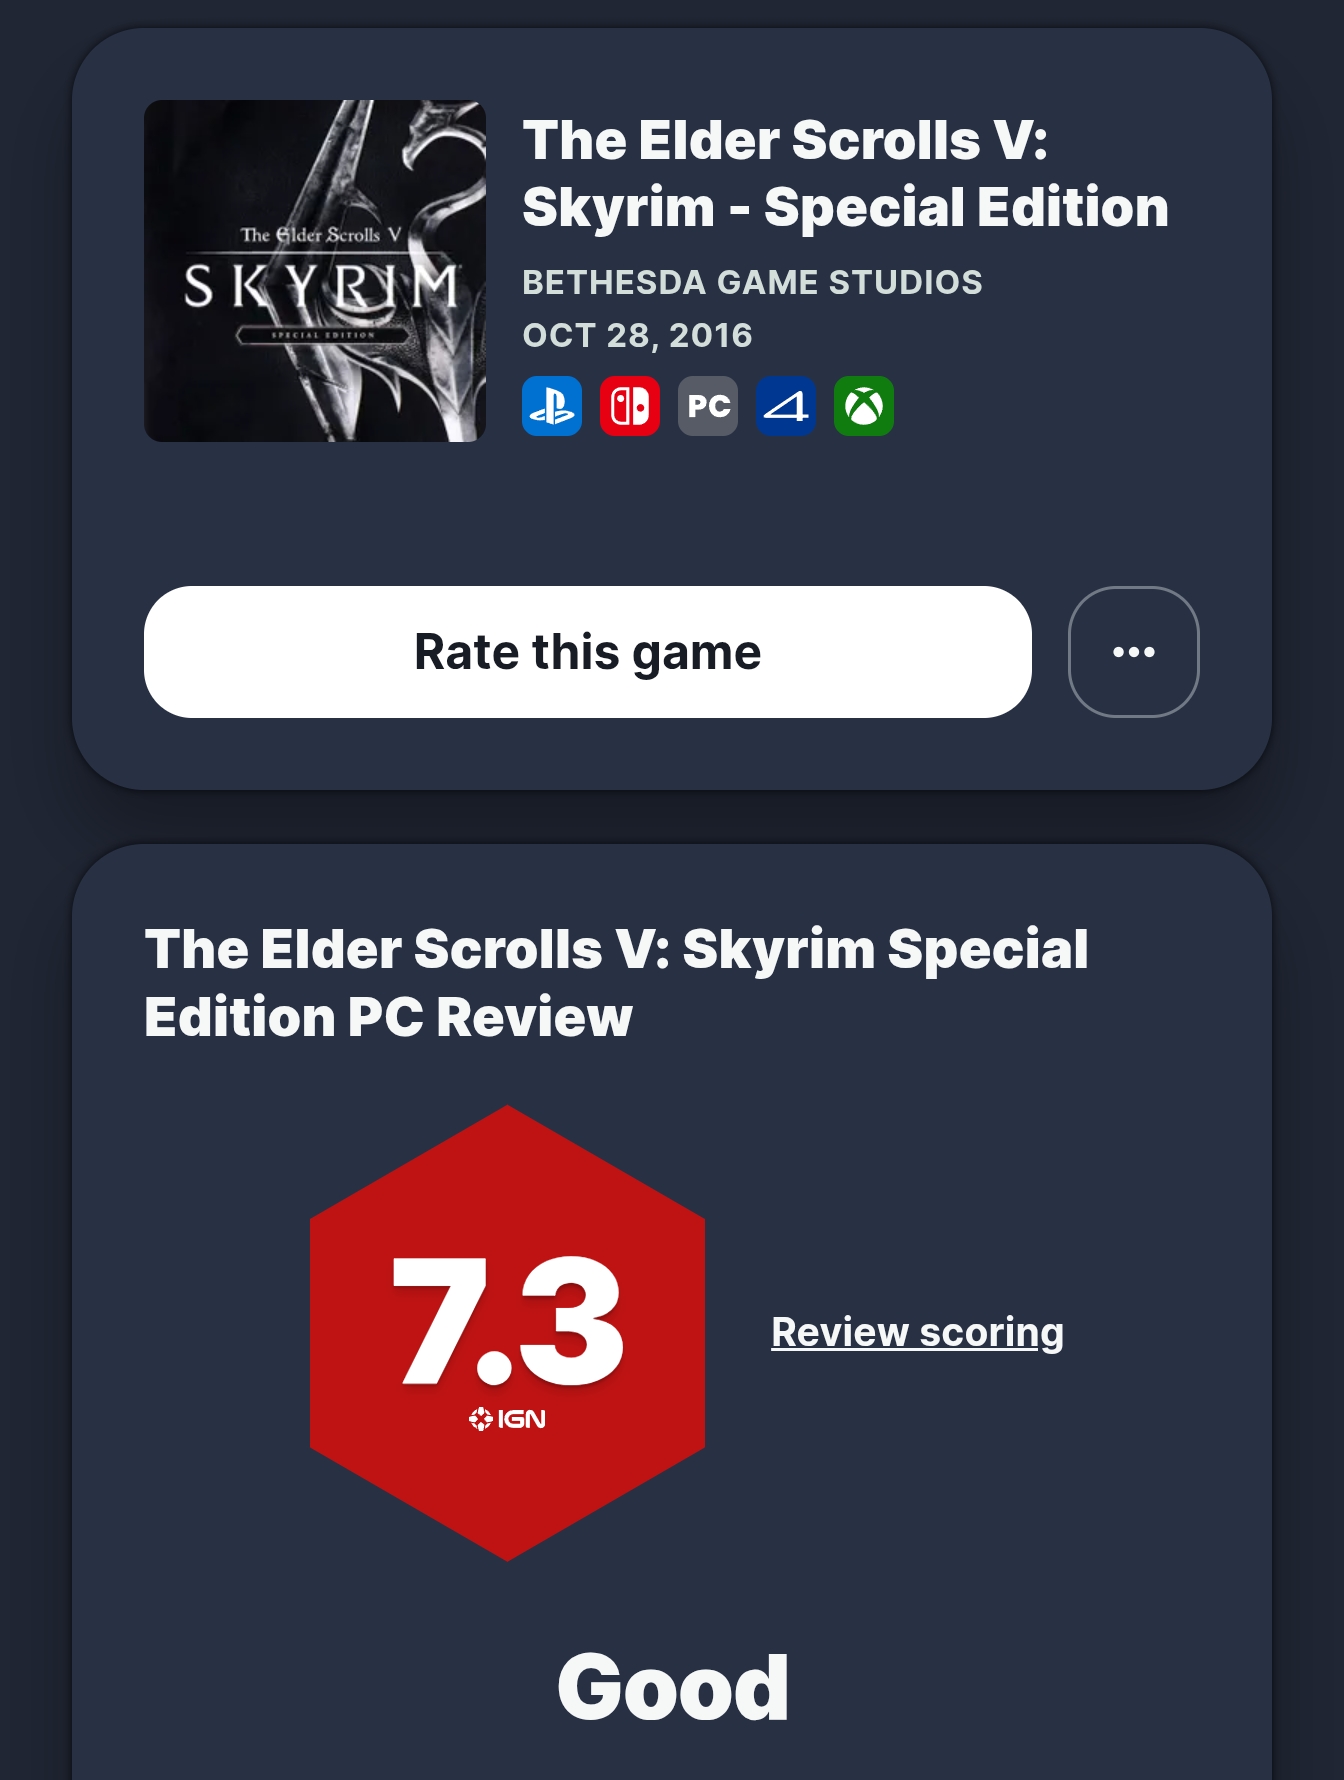Click the Good verdict text
1344x1780 pixels.
[673, 1688]
